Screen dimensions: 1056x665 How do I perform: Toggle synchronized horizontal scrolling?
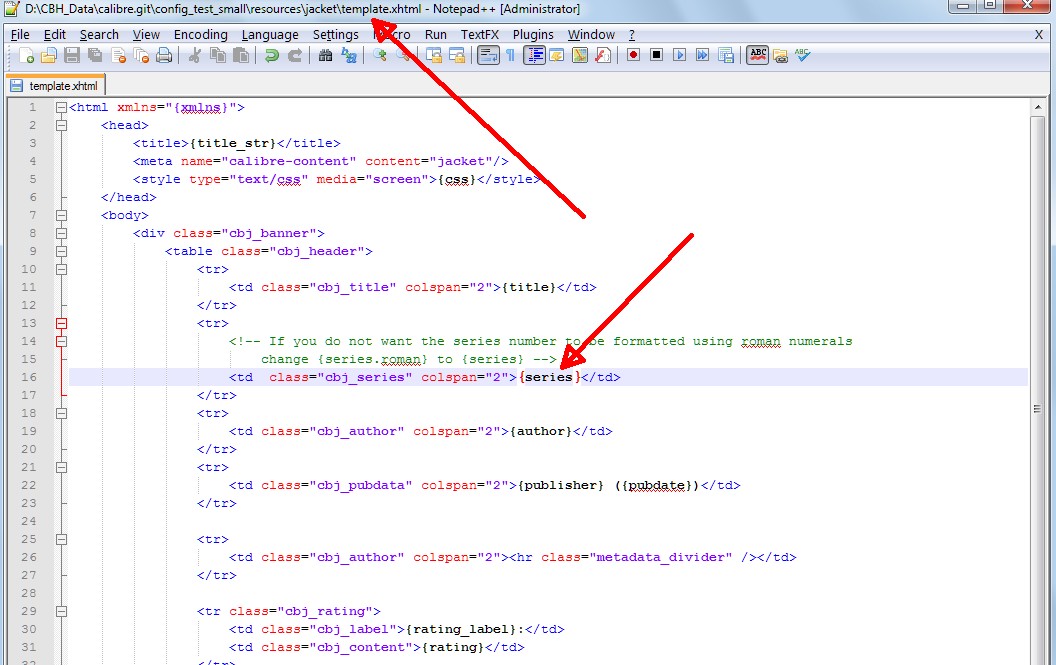[x=457, y=55]
